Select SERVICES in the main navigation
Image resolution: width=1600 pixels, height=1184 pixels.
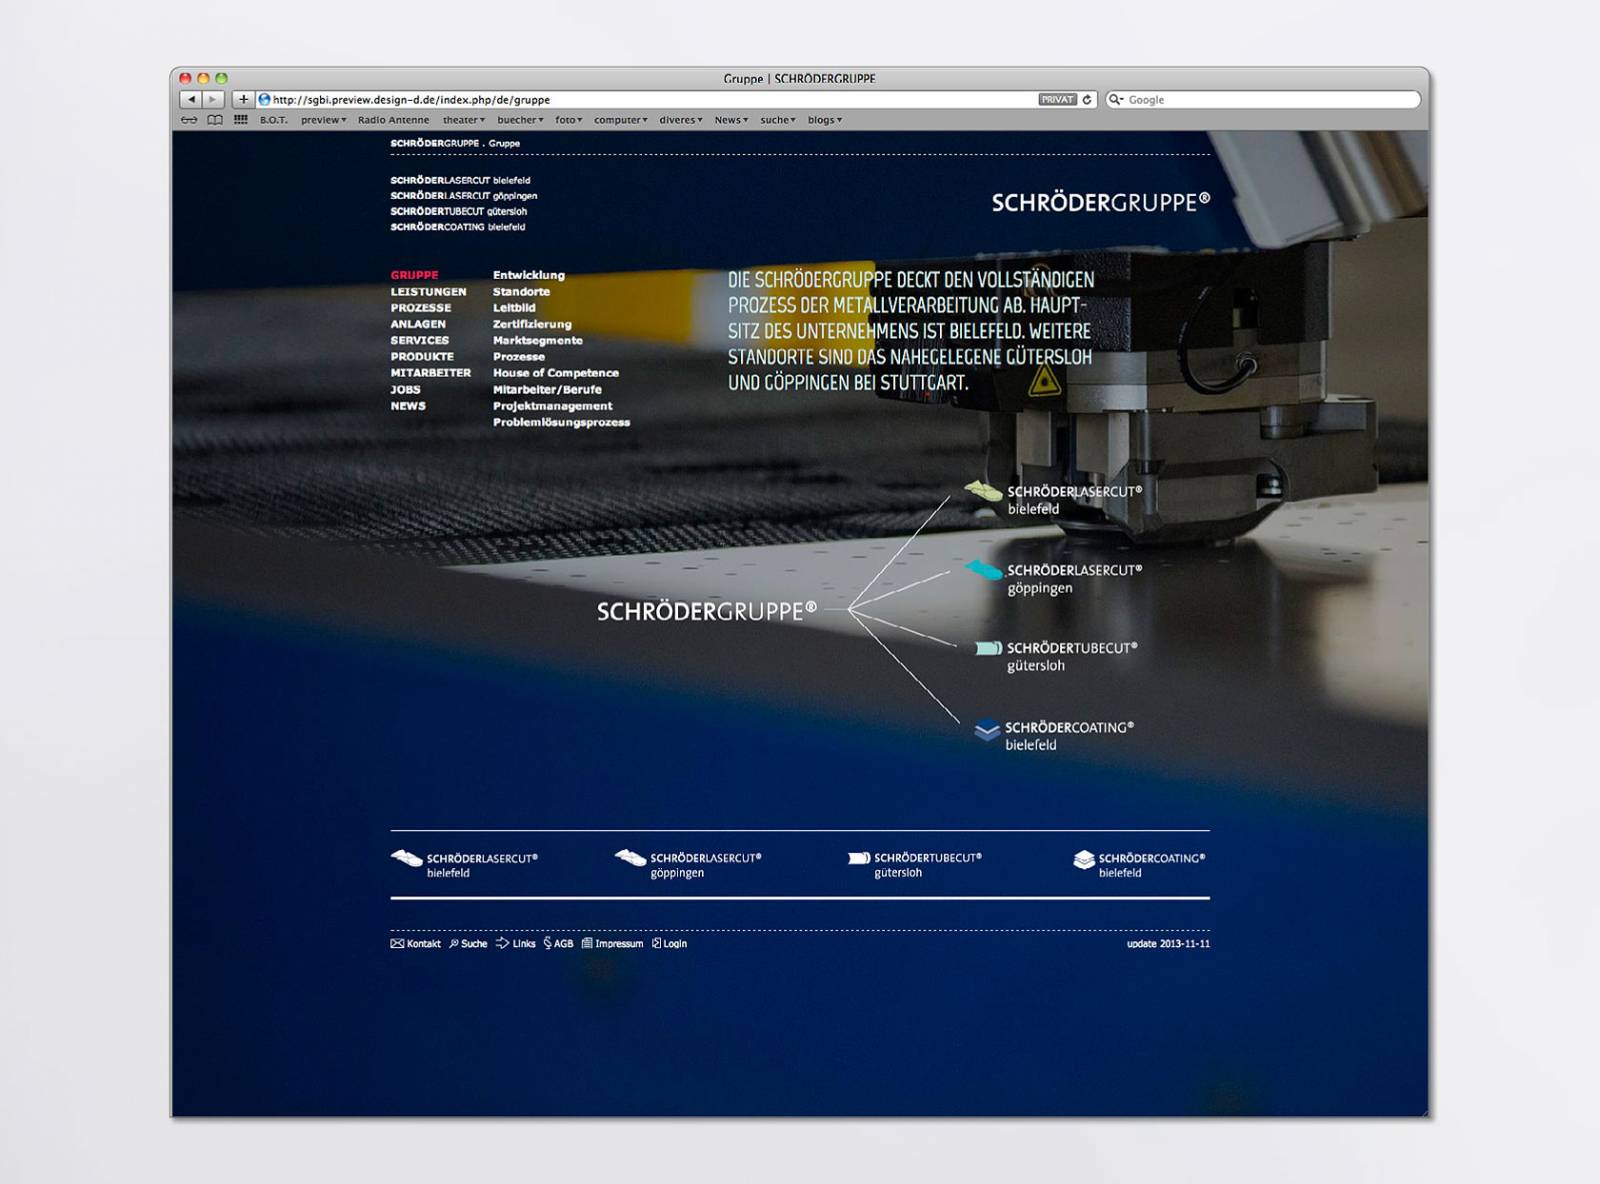pos(420,340)
